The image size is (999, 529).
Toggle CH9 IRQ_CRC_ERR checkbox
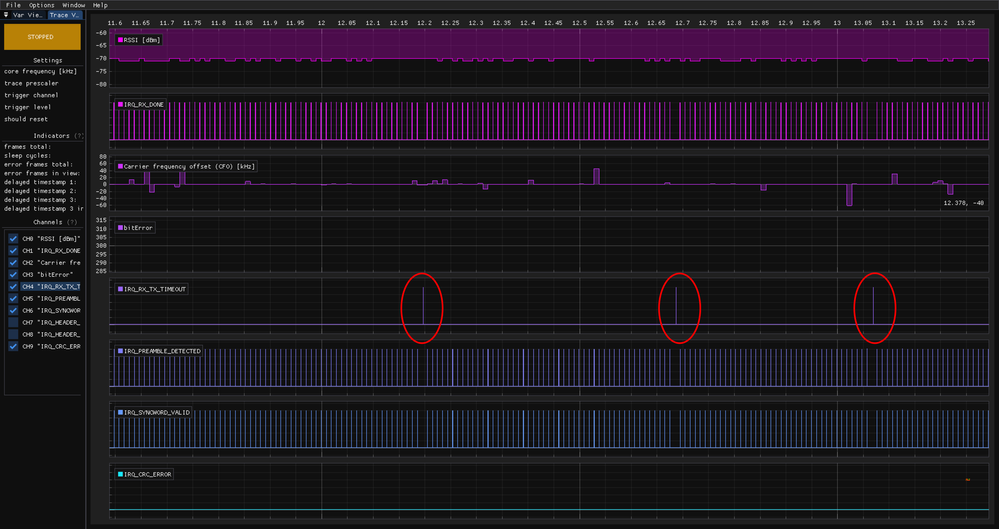pyautogui.click(x=13, y=347)
